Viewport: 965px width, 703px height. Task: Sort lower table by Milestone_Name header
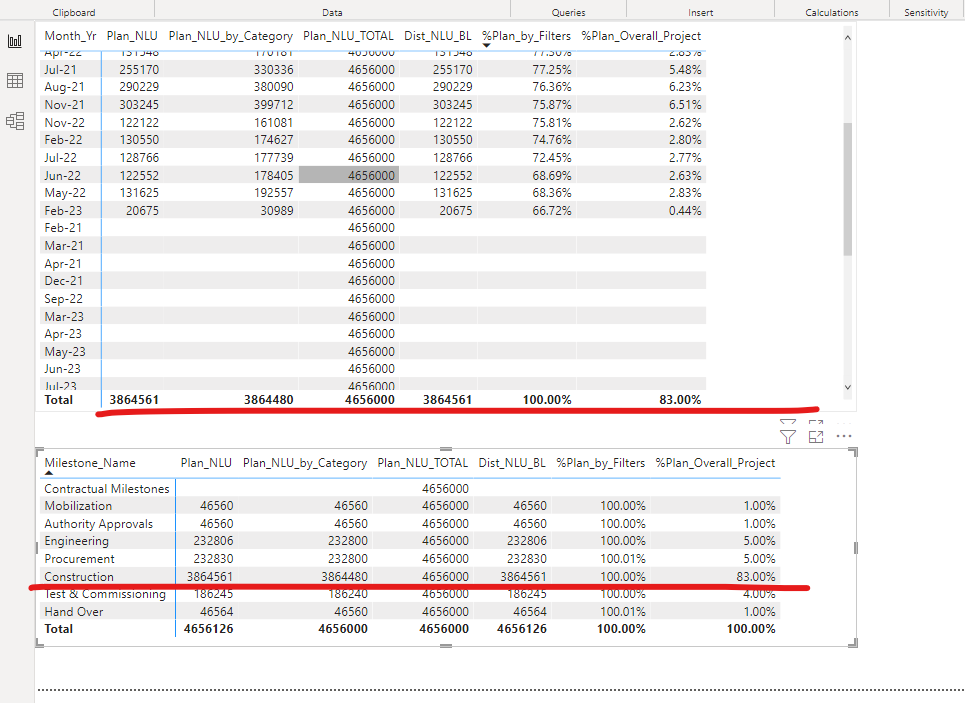[x=90, y=463]
